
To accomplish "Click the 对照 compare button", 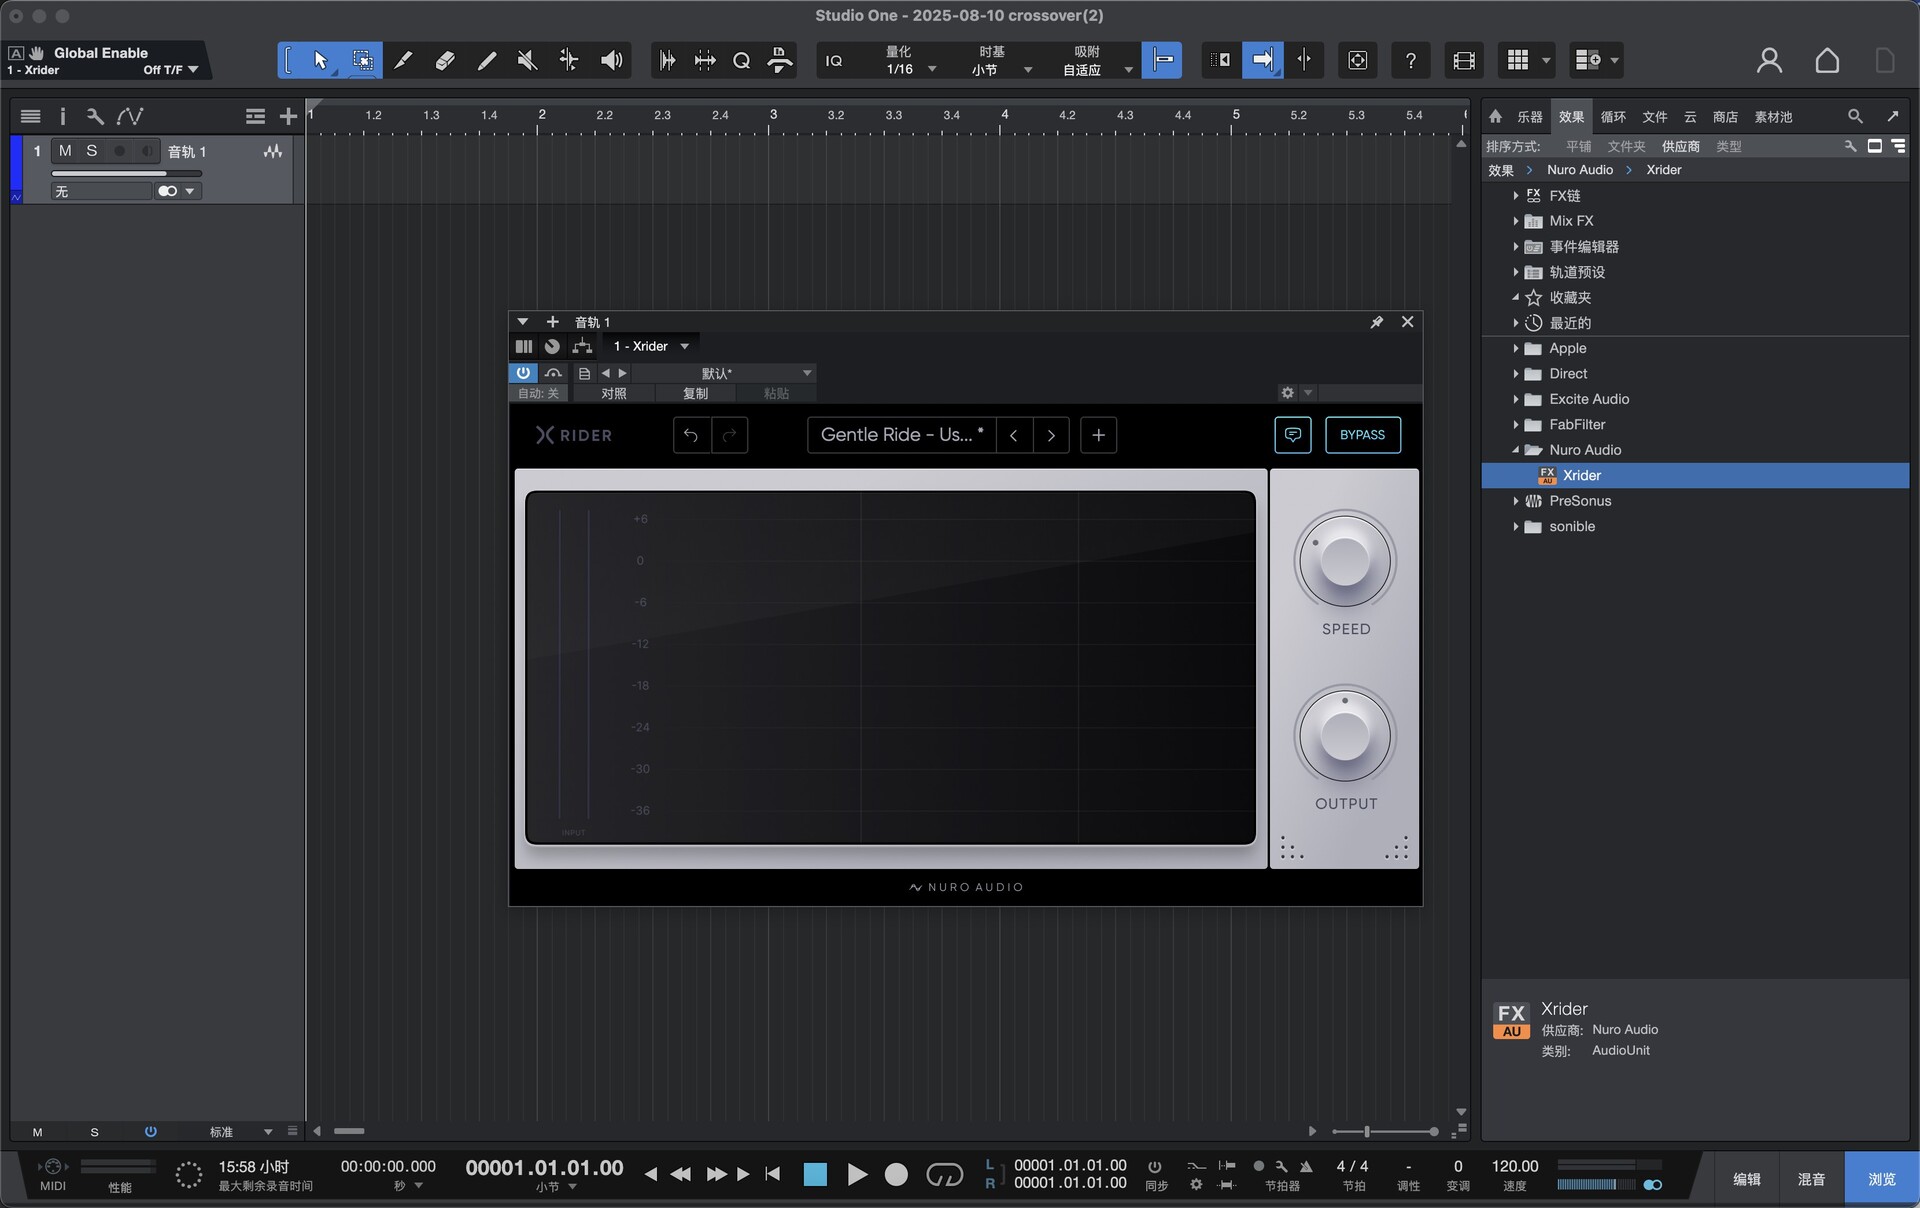I will (613, 394).
